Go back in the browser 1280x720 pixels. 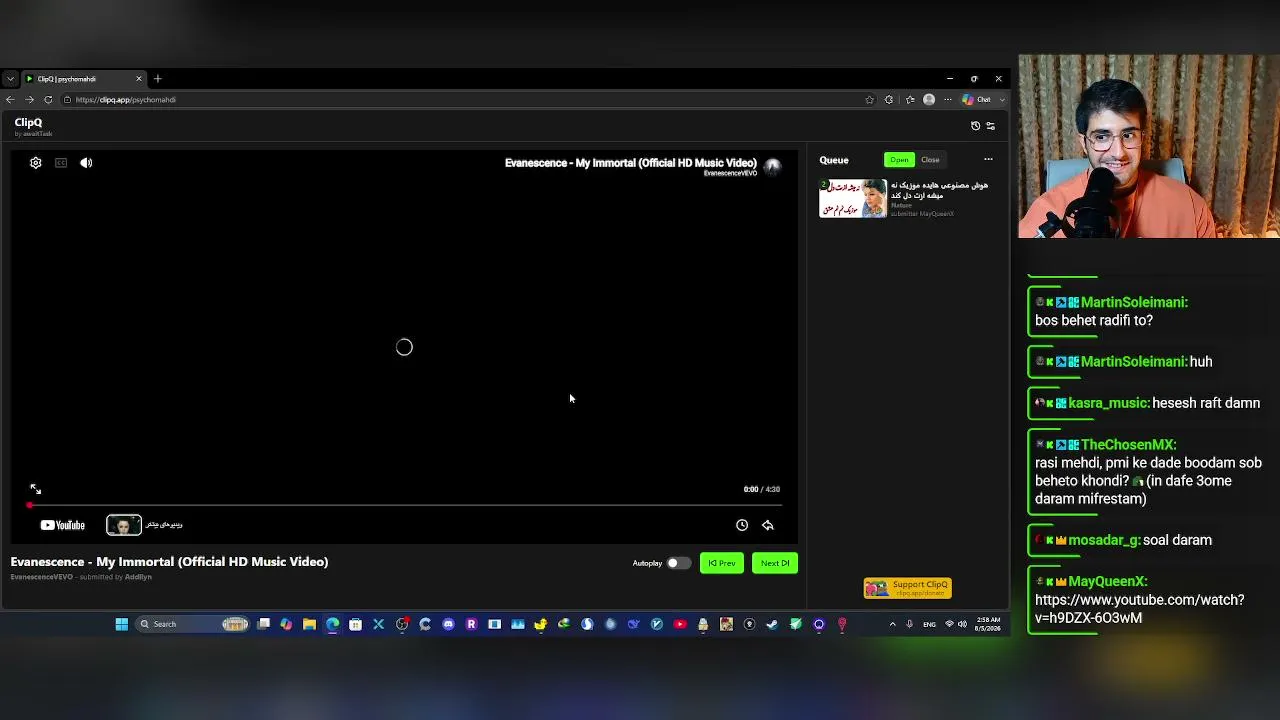point(10,100)
